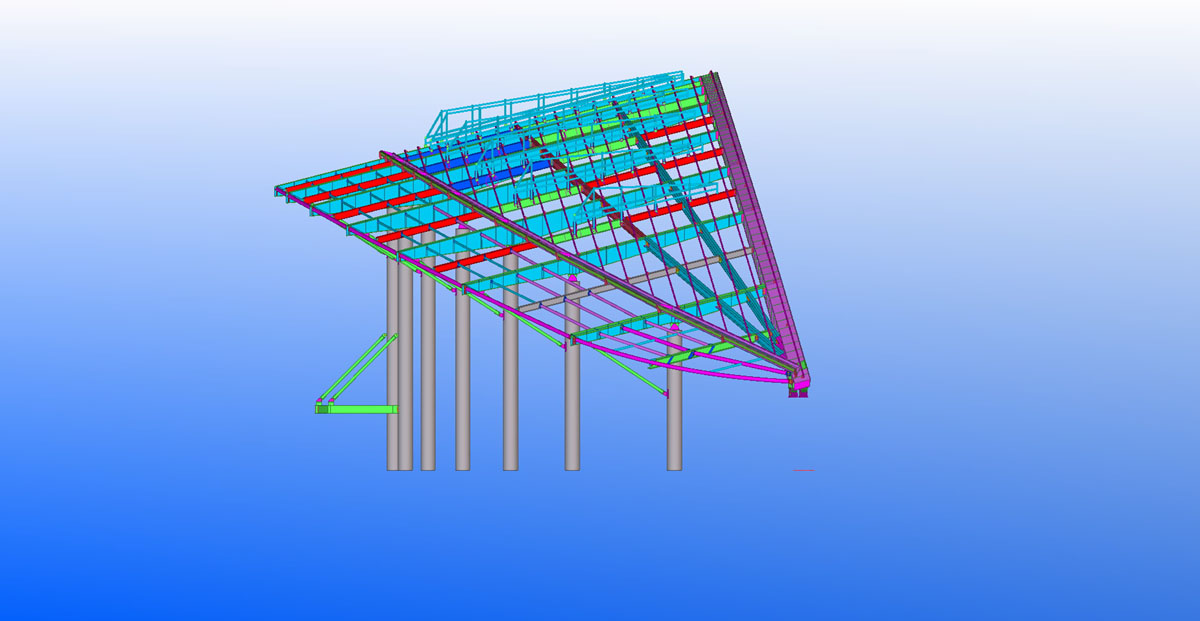The image size is (1200, 621).
Task: Click the small red marker at lower right
Action: [x=803, y=470]
